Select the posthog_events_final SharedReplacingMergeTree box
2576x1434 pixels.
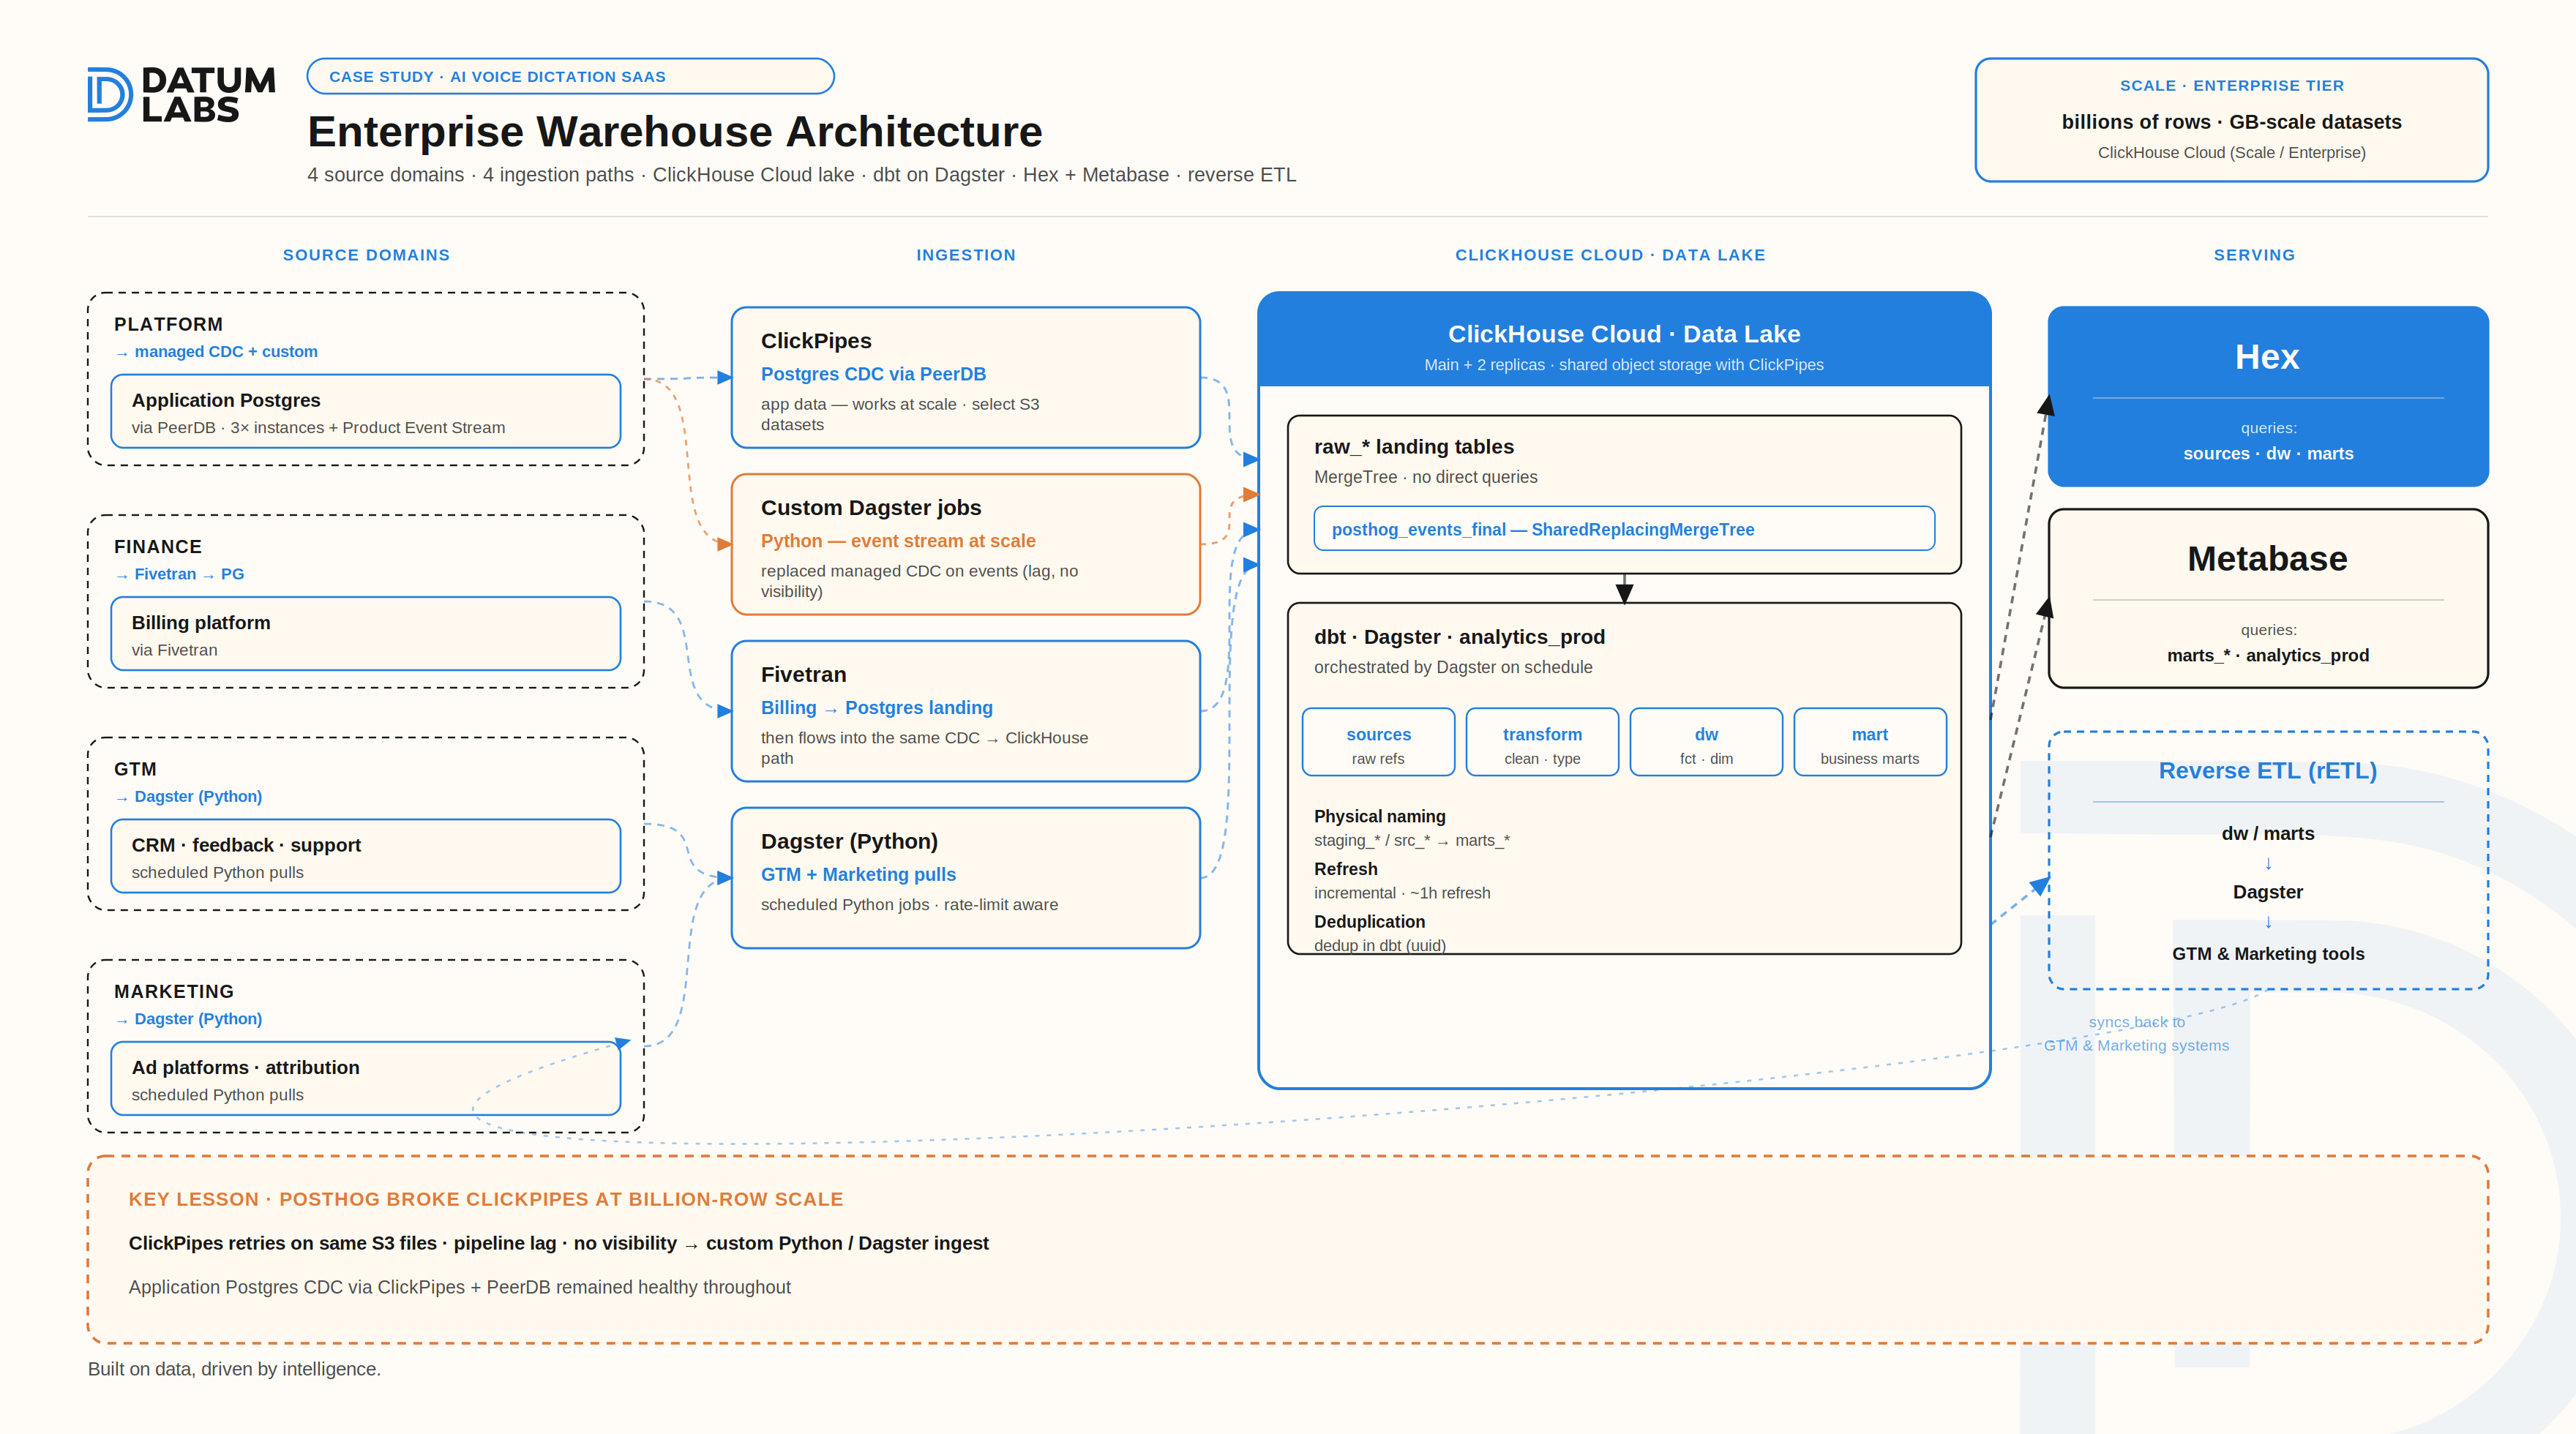tap(1624, 529)
